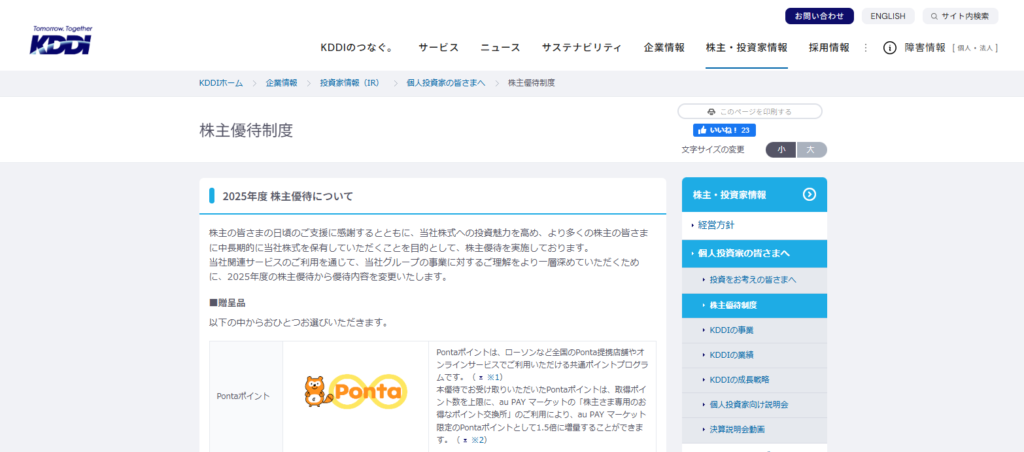This screenshot has width=1024, height=452.
Task: Switch to ENGLISH site
Action: [888, 16]
